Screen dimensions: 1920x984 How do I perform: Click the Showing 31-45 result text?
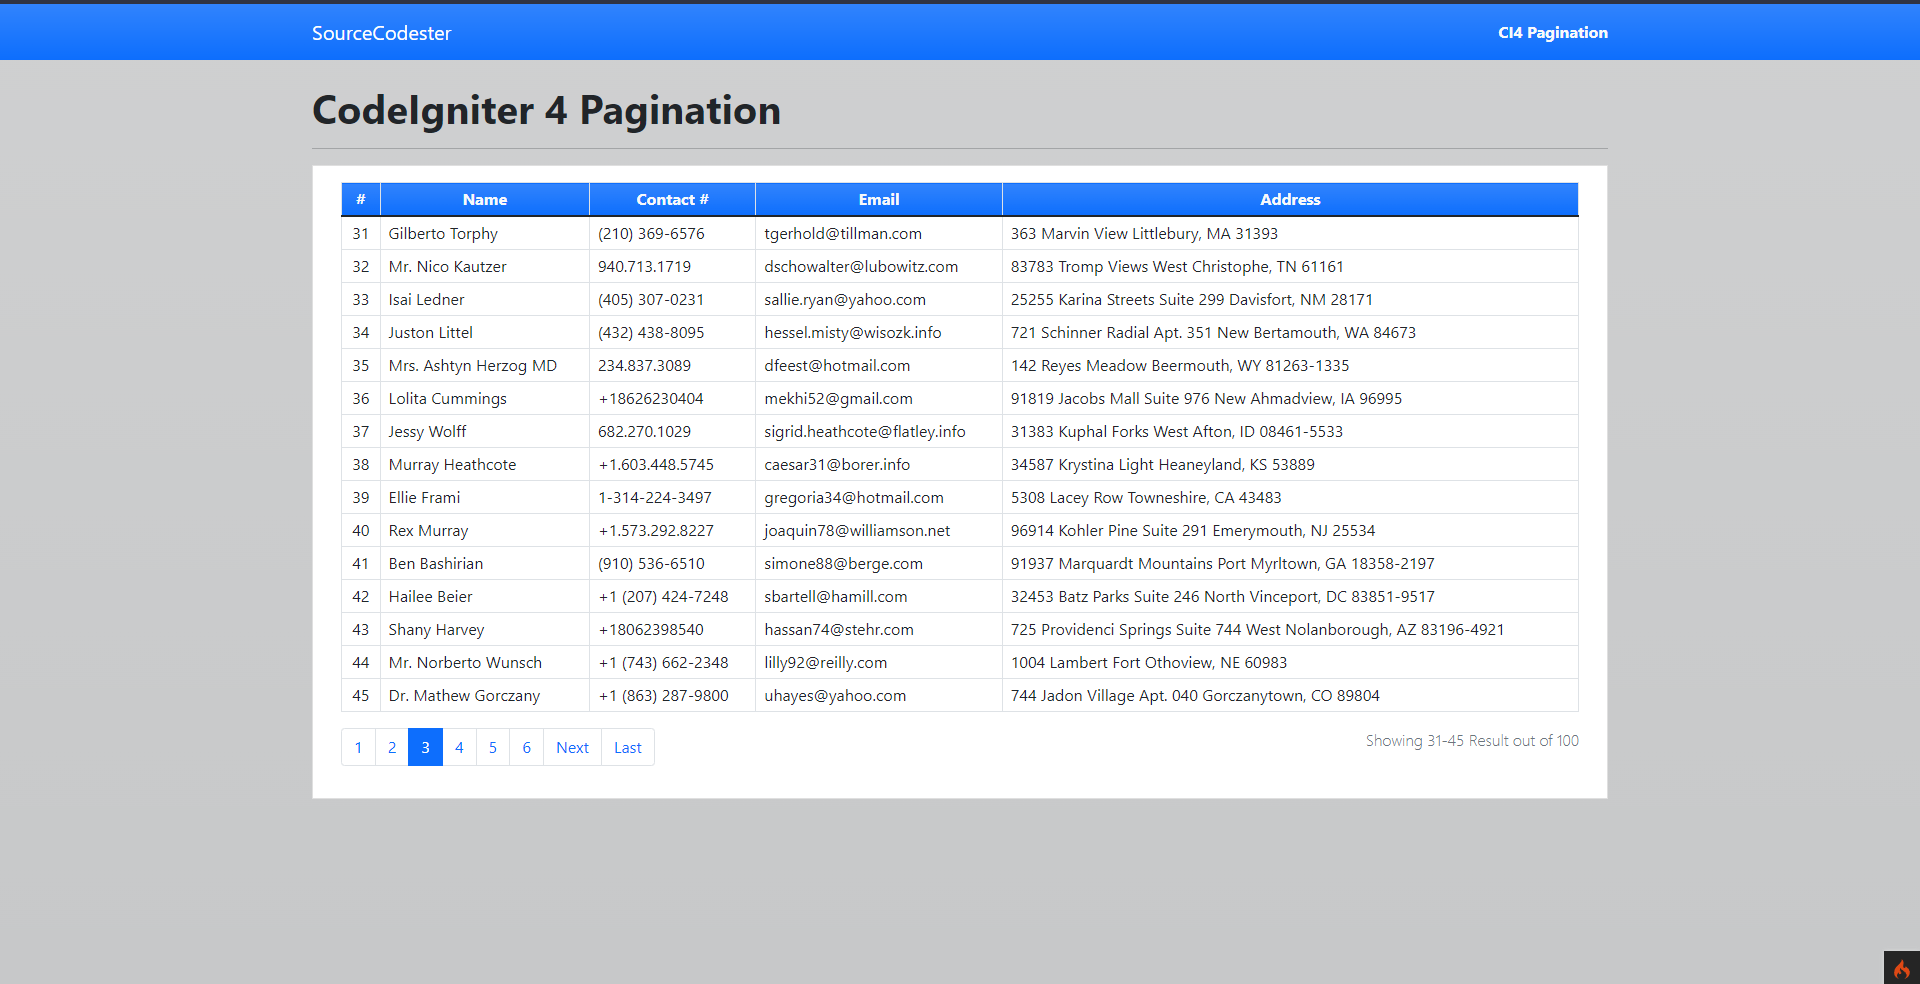click(1471, 740)
